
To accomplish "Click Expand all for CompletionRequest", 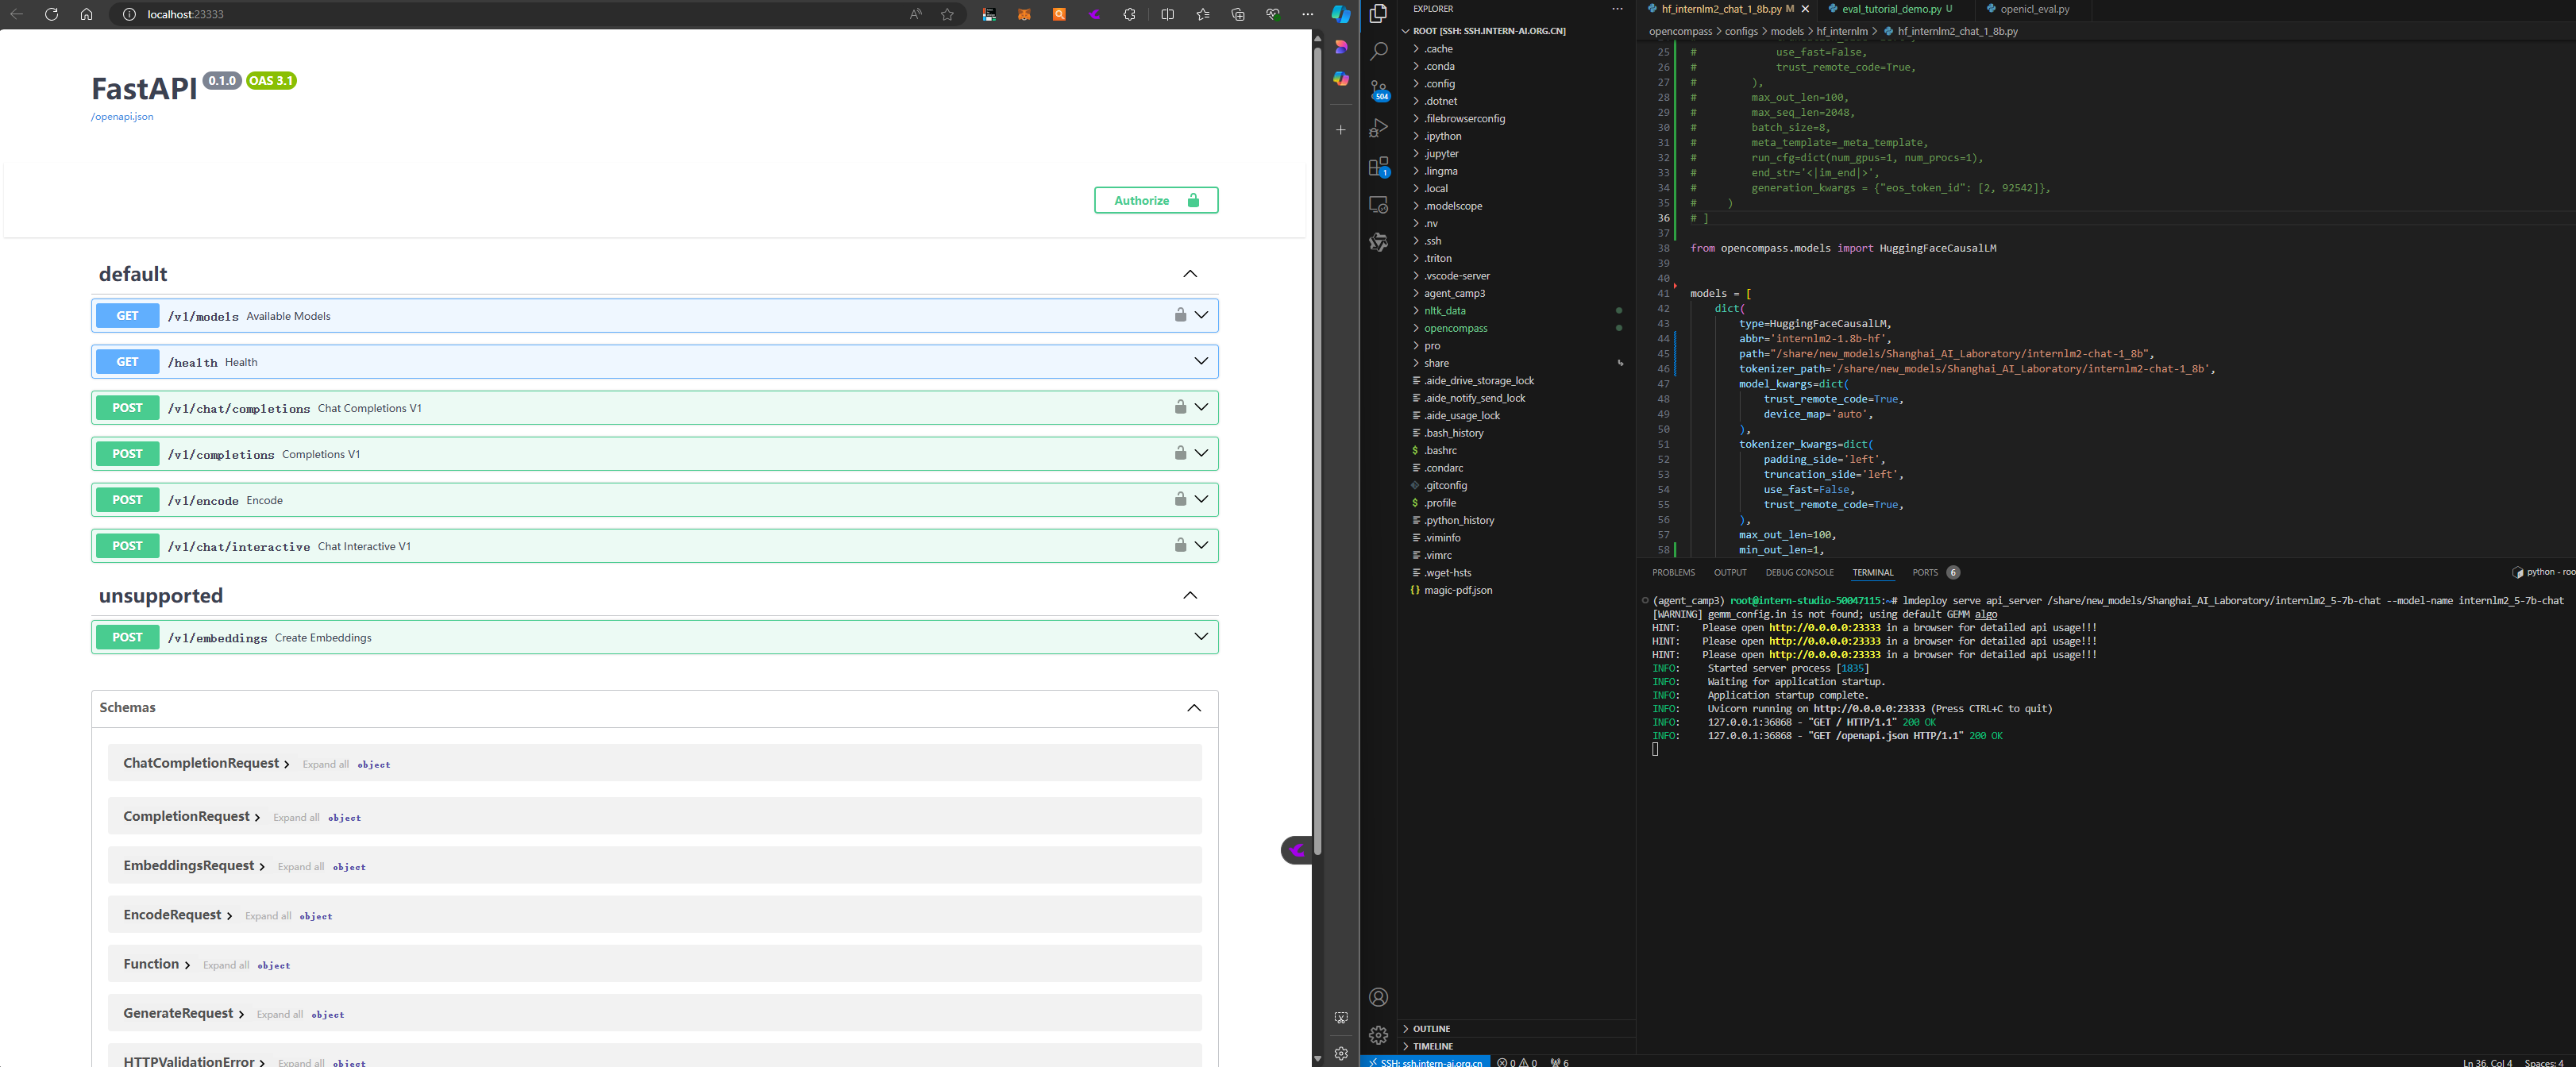I will point(296,818).
